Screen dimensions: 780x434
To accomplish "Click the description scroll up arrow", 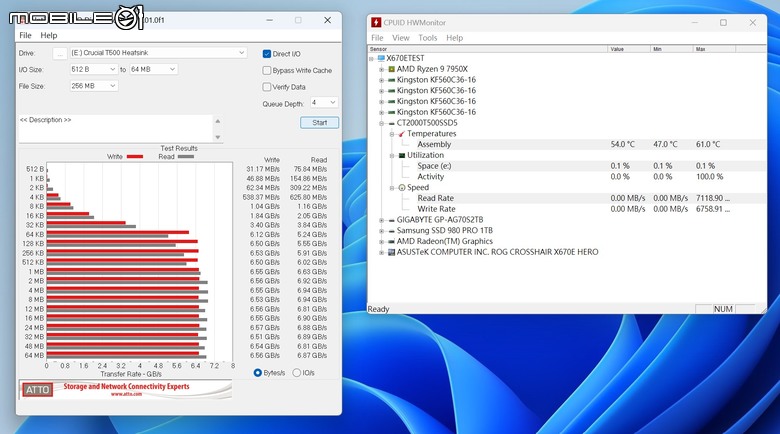I will coord(217,121).
